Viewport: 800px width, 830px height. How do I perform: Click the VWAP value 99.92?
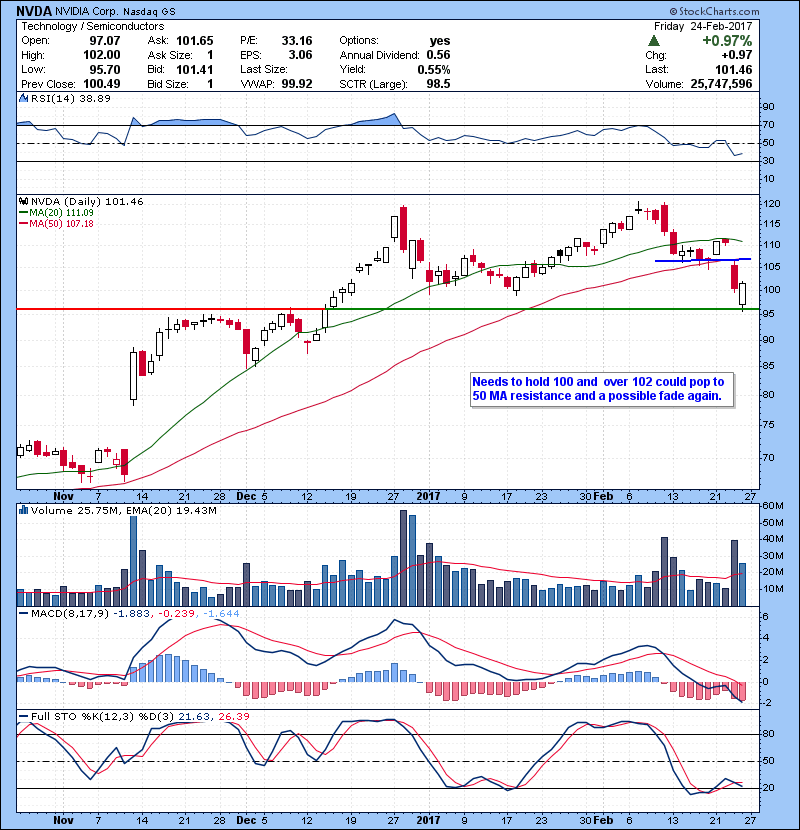(297, 84)
